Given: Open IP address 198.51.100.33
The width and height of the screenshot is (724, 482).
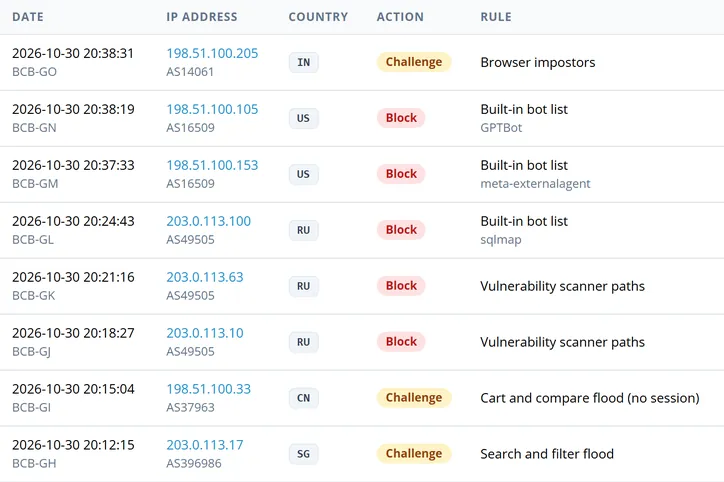Looking at the screenshot, I should pos(208,389).
